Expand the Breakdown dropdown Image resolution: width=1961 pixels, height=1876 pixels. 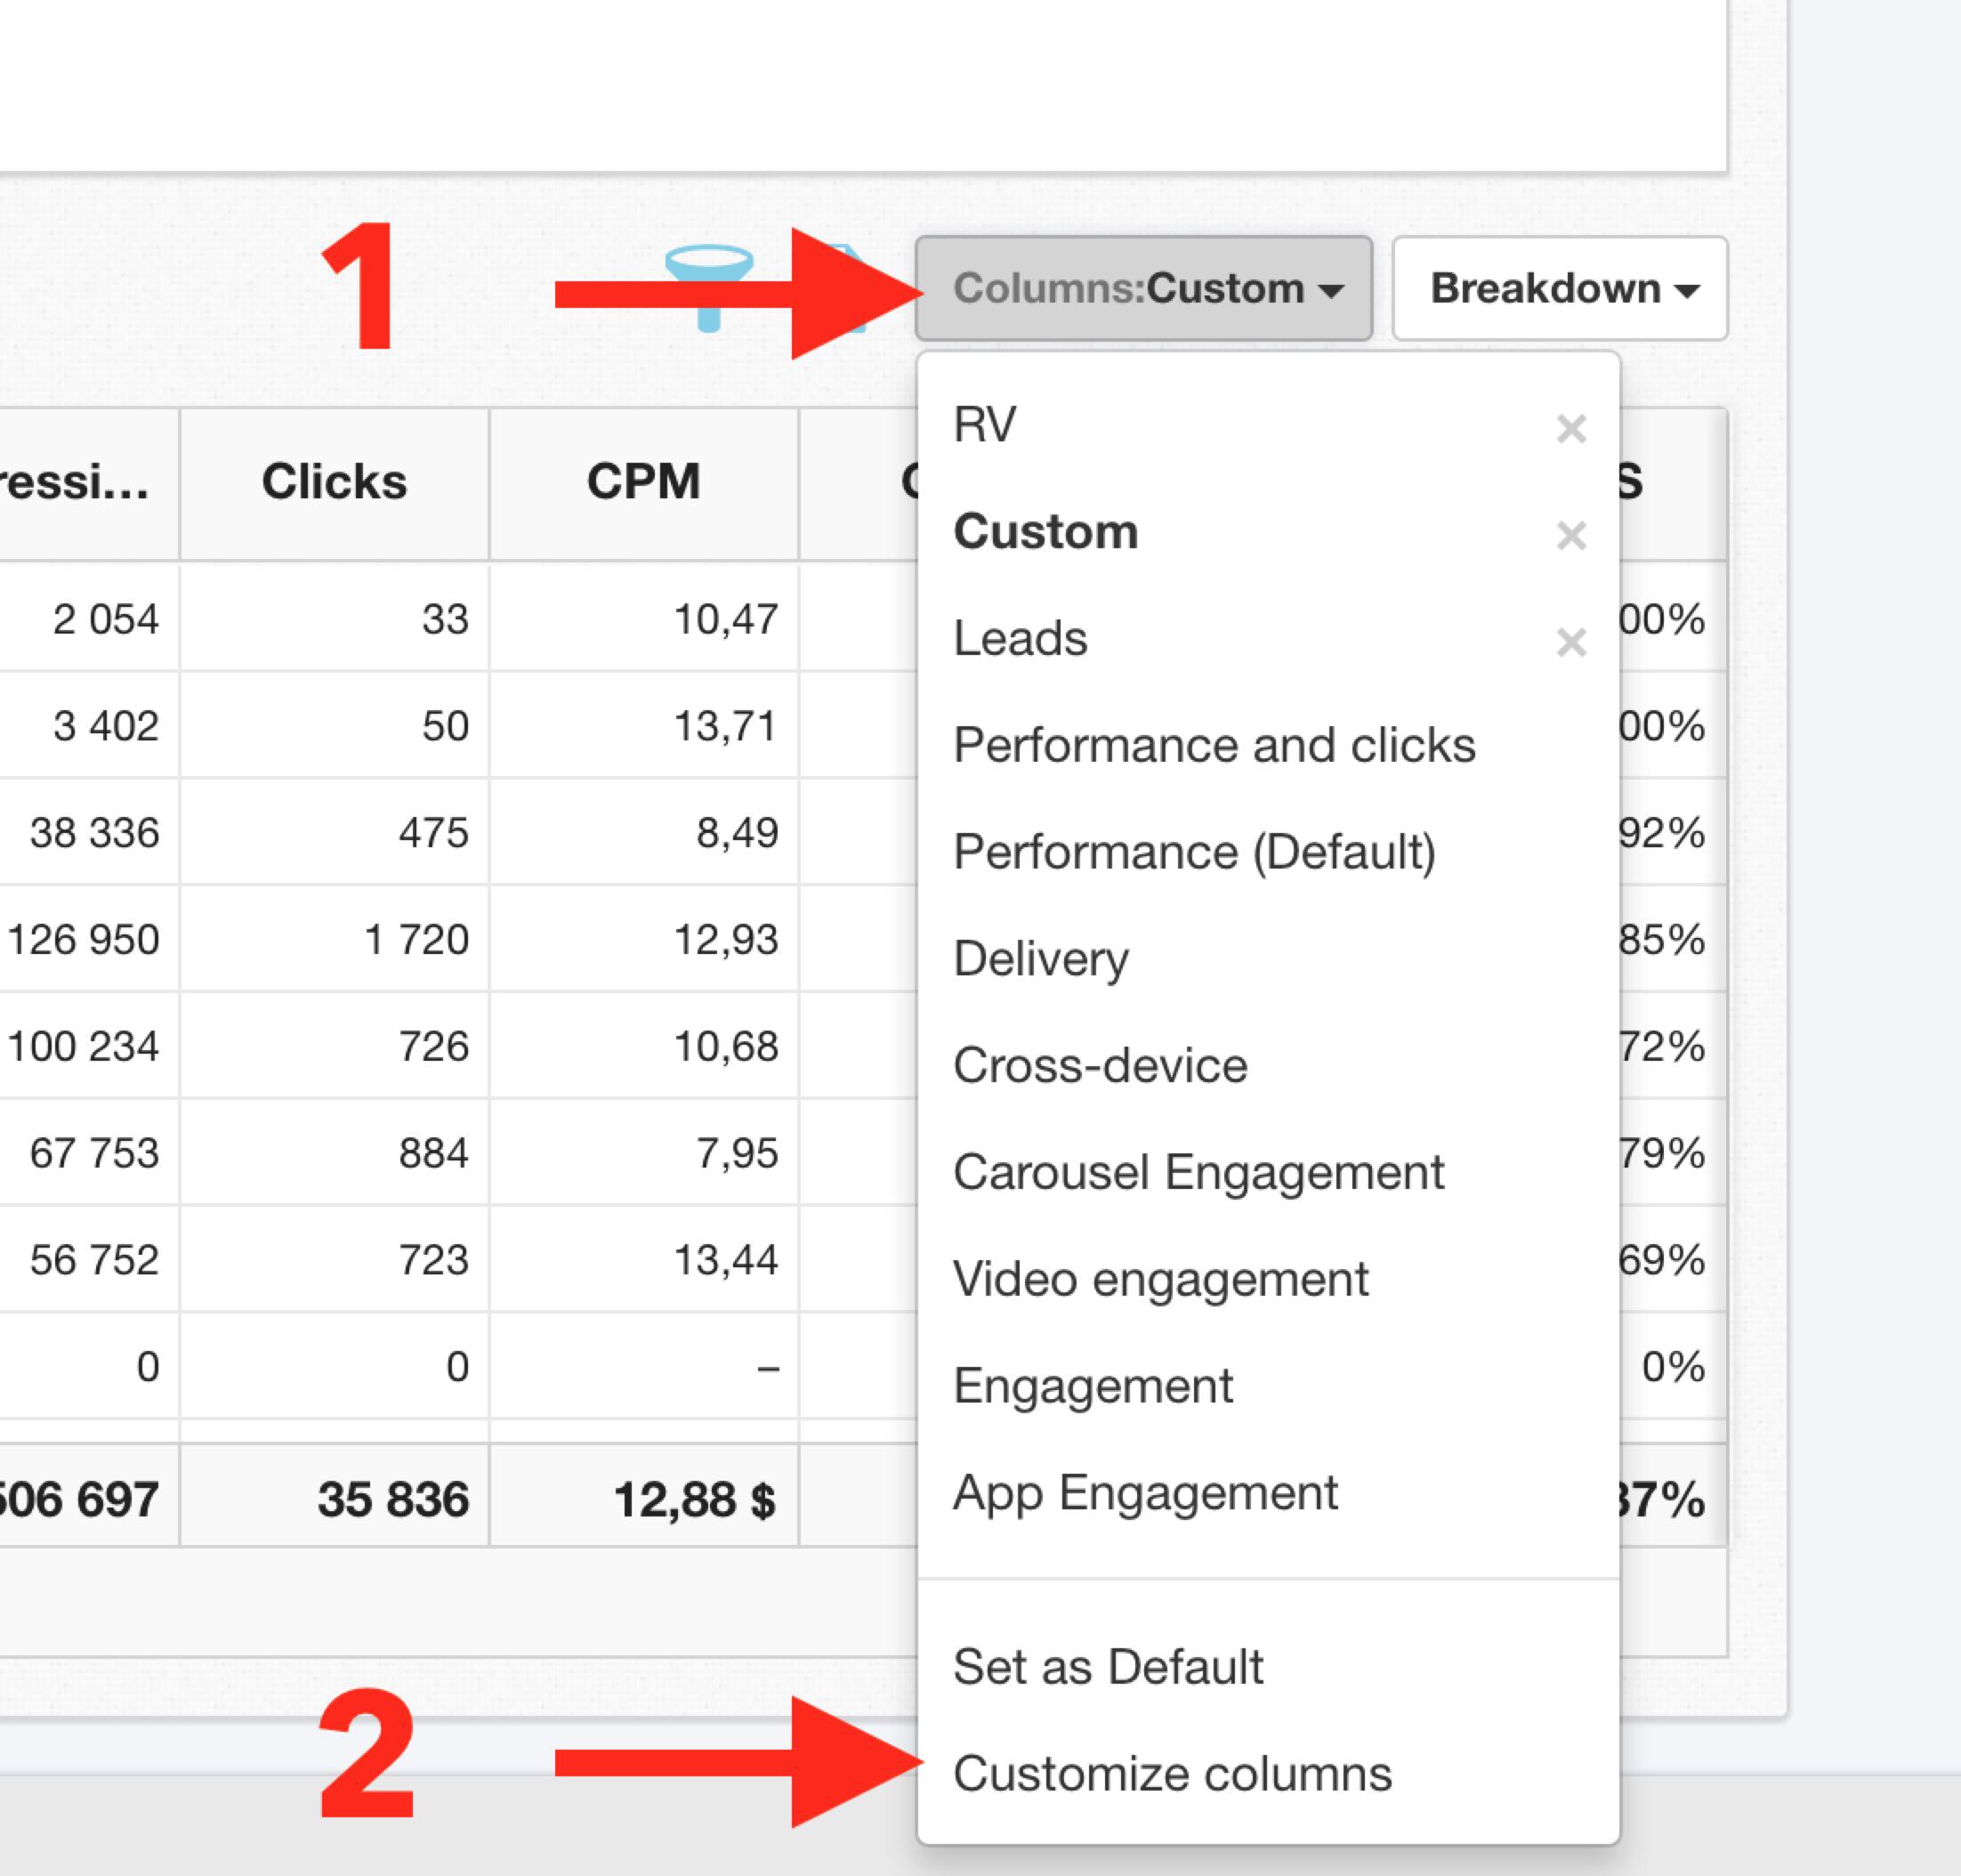click(x=1559, y=289)
